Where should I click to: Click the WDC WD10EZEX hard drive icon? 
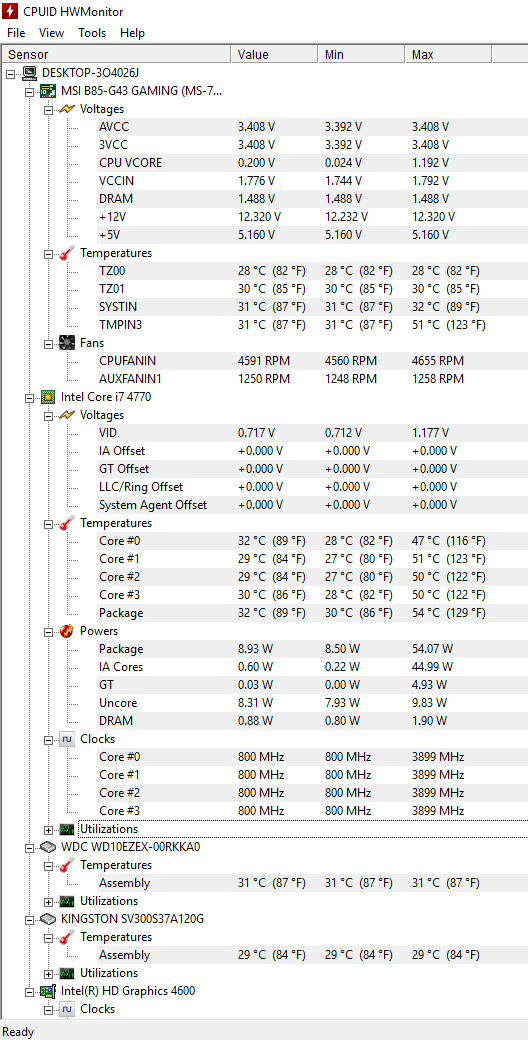tap(48, 847)
